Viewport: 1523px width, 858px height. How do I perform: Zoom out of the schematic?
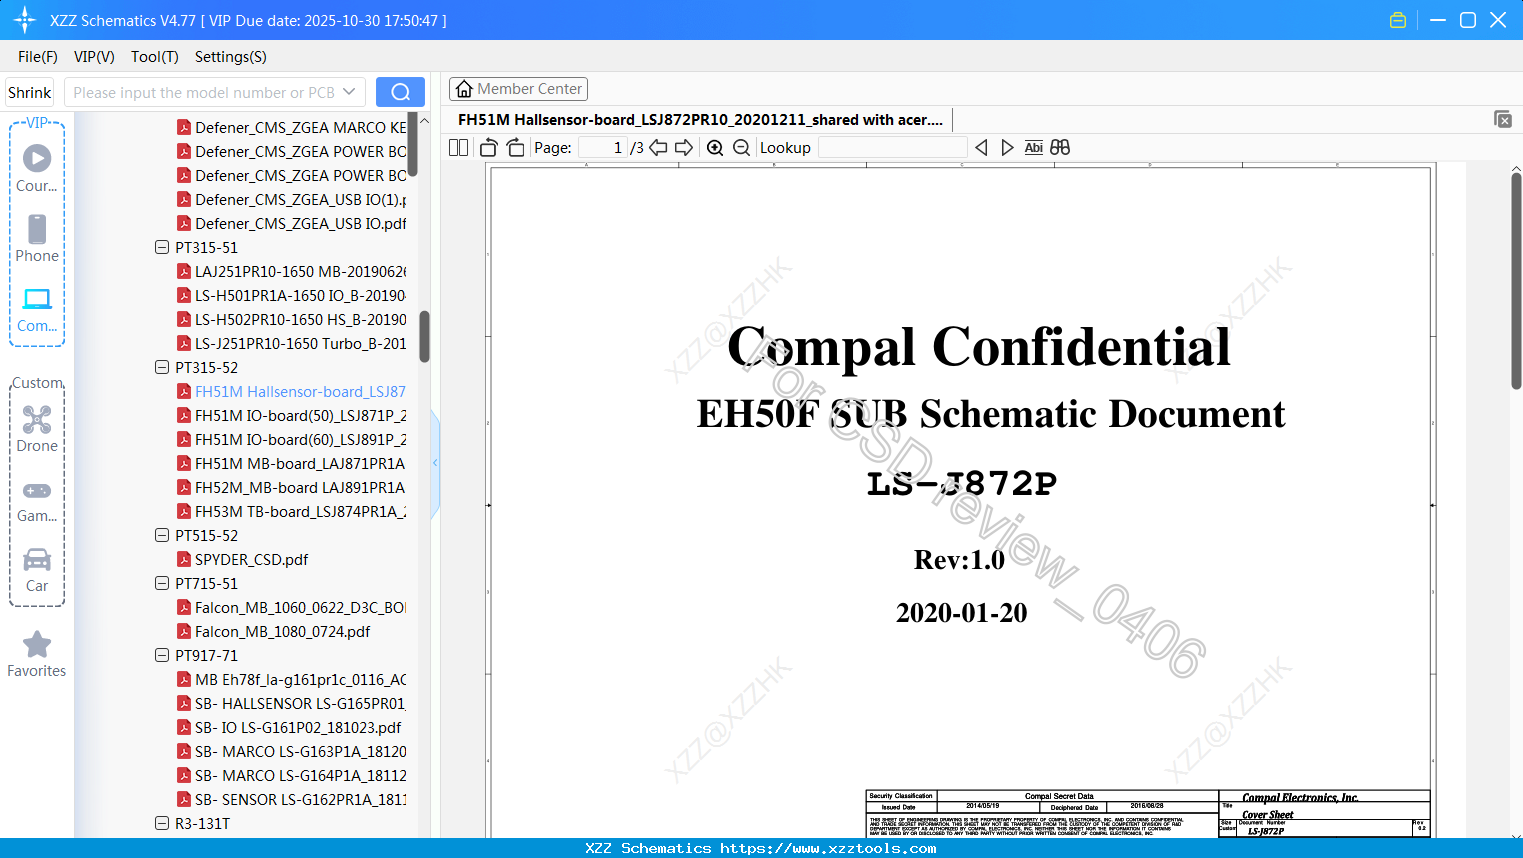pos(741,148)
